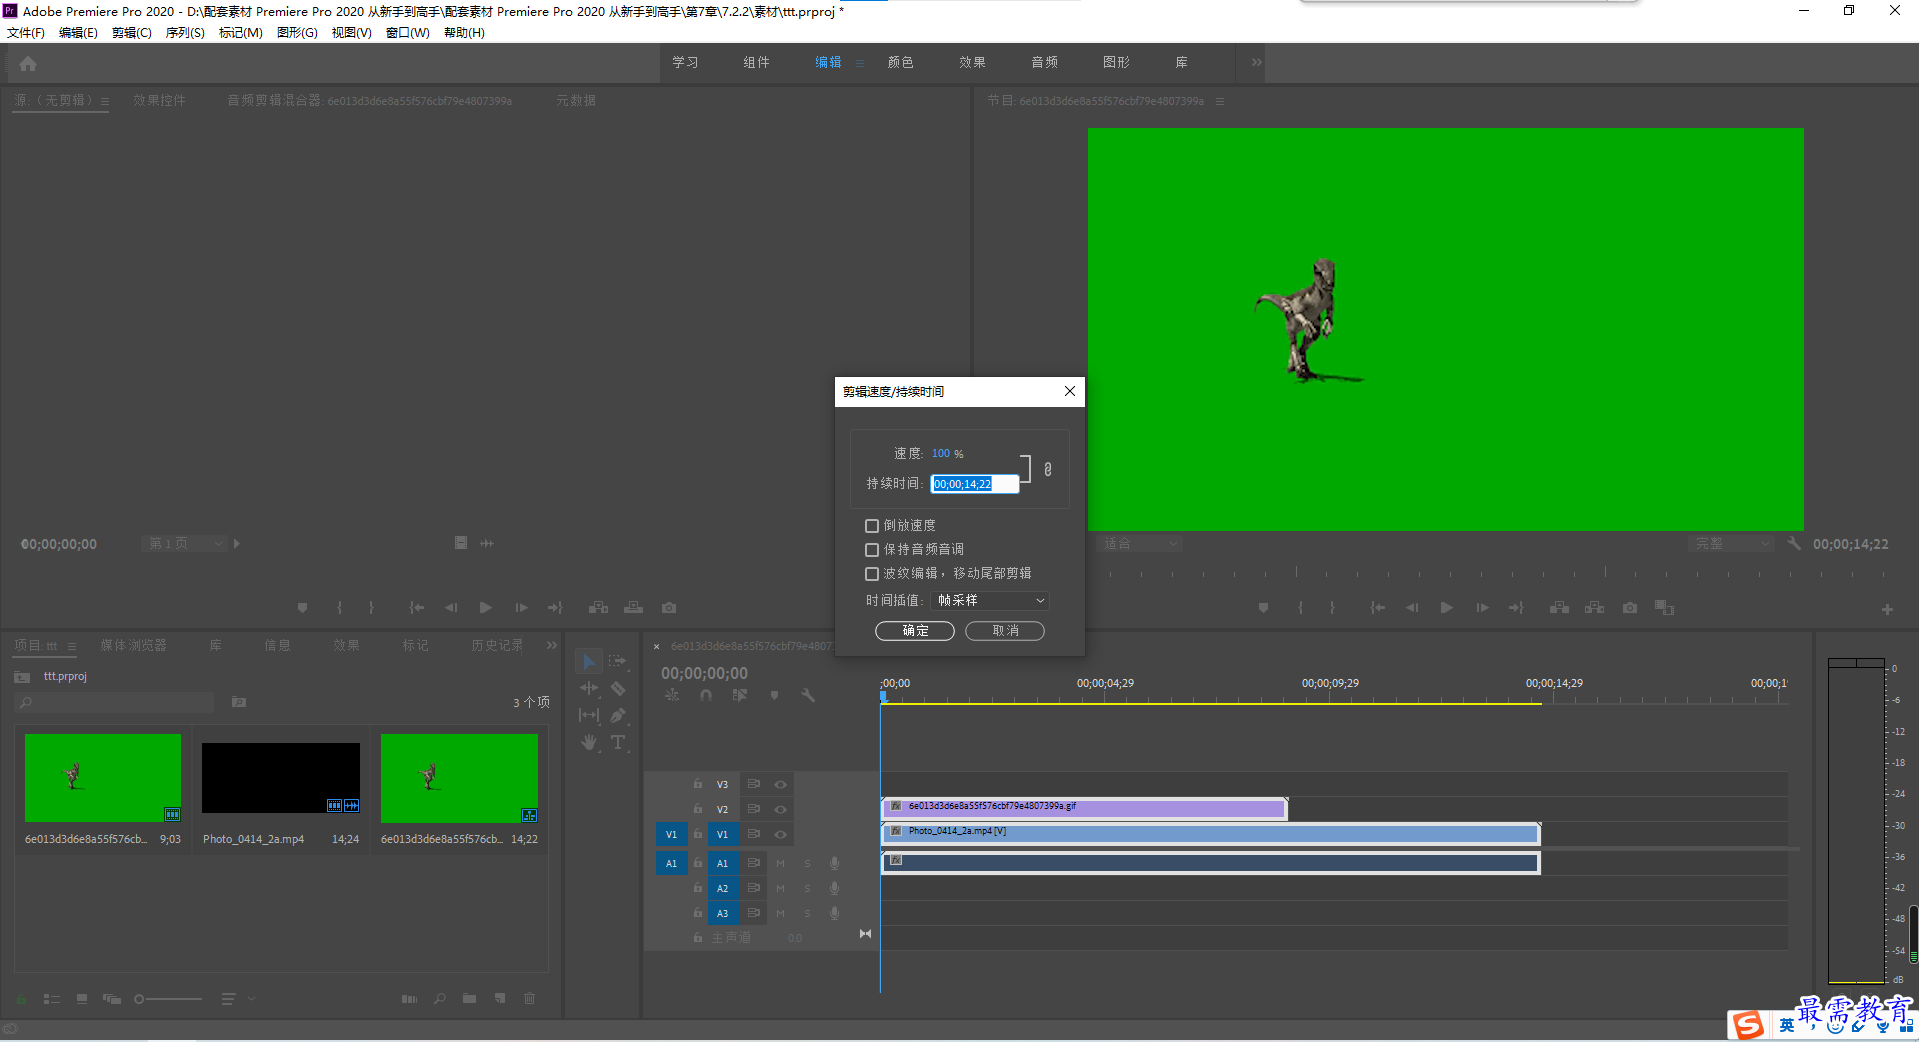Click Extract button in Program monitor
Screen dimensions: 1919x1042
[x=1595, y=608]
